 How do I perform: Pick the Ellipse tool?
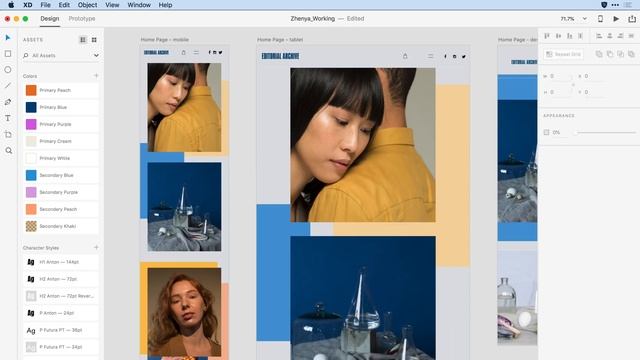(x=8, y=70)
